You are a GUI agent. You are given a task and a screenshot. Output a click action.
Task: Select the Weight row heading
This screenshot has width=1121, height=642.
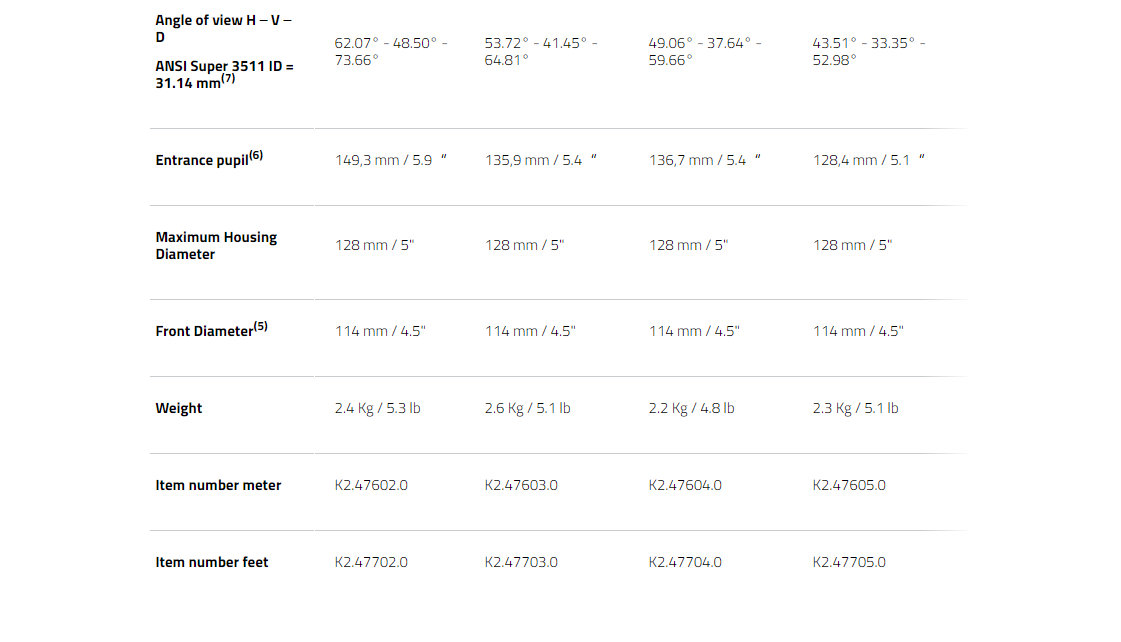pos(179,408)
